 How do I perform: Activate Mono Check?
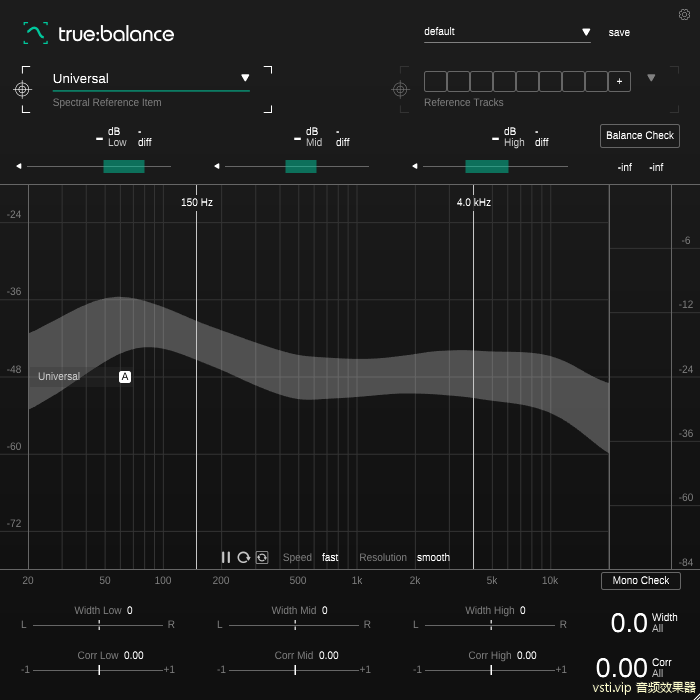pos(641,580)
